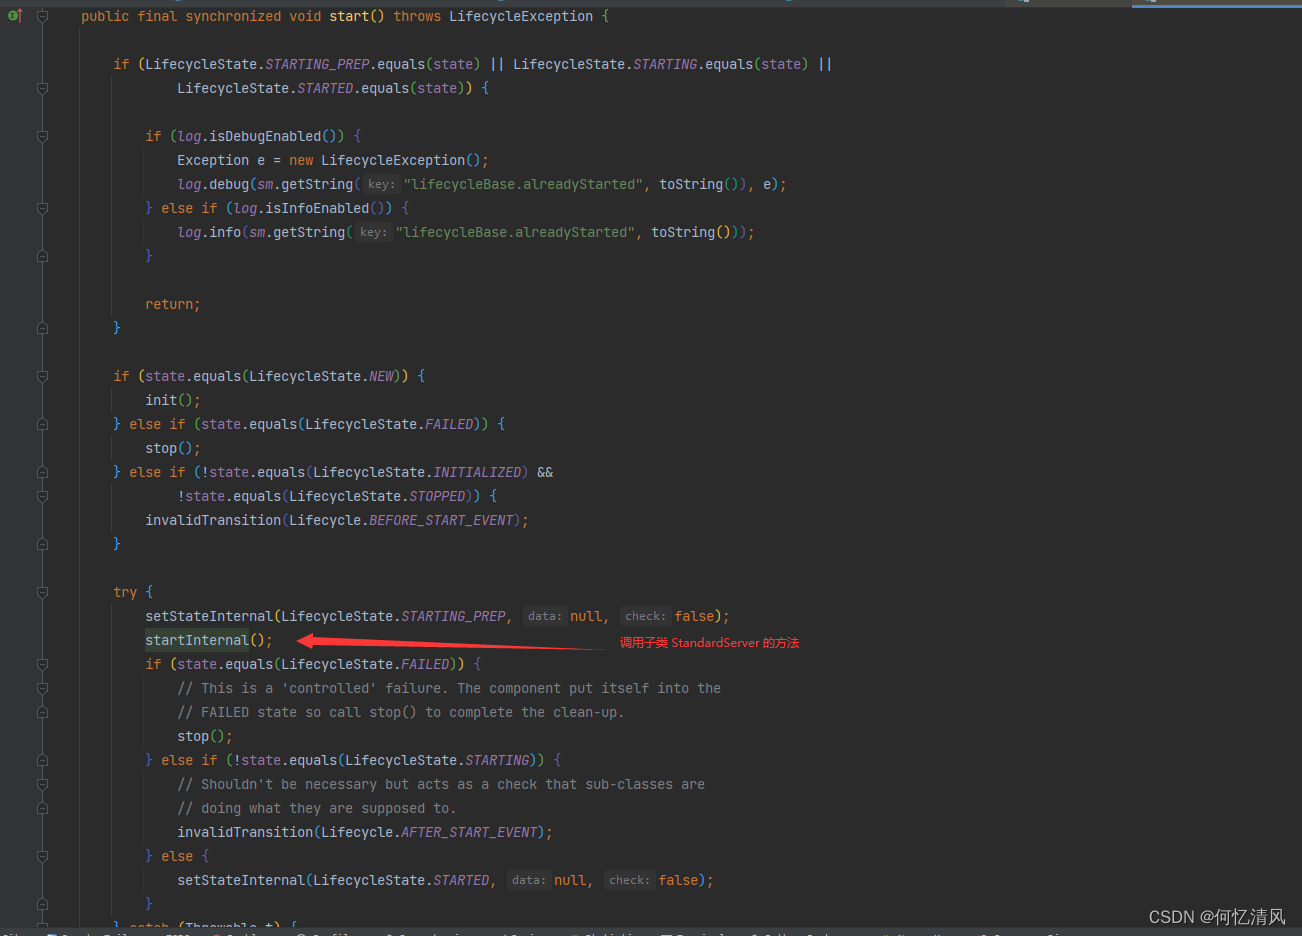Click the init(); call

[173, 400]
